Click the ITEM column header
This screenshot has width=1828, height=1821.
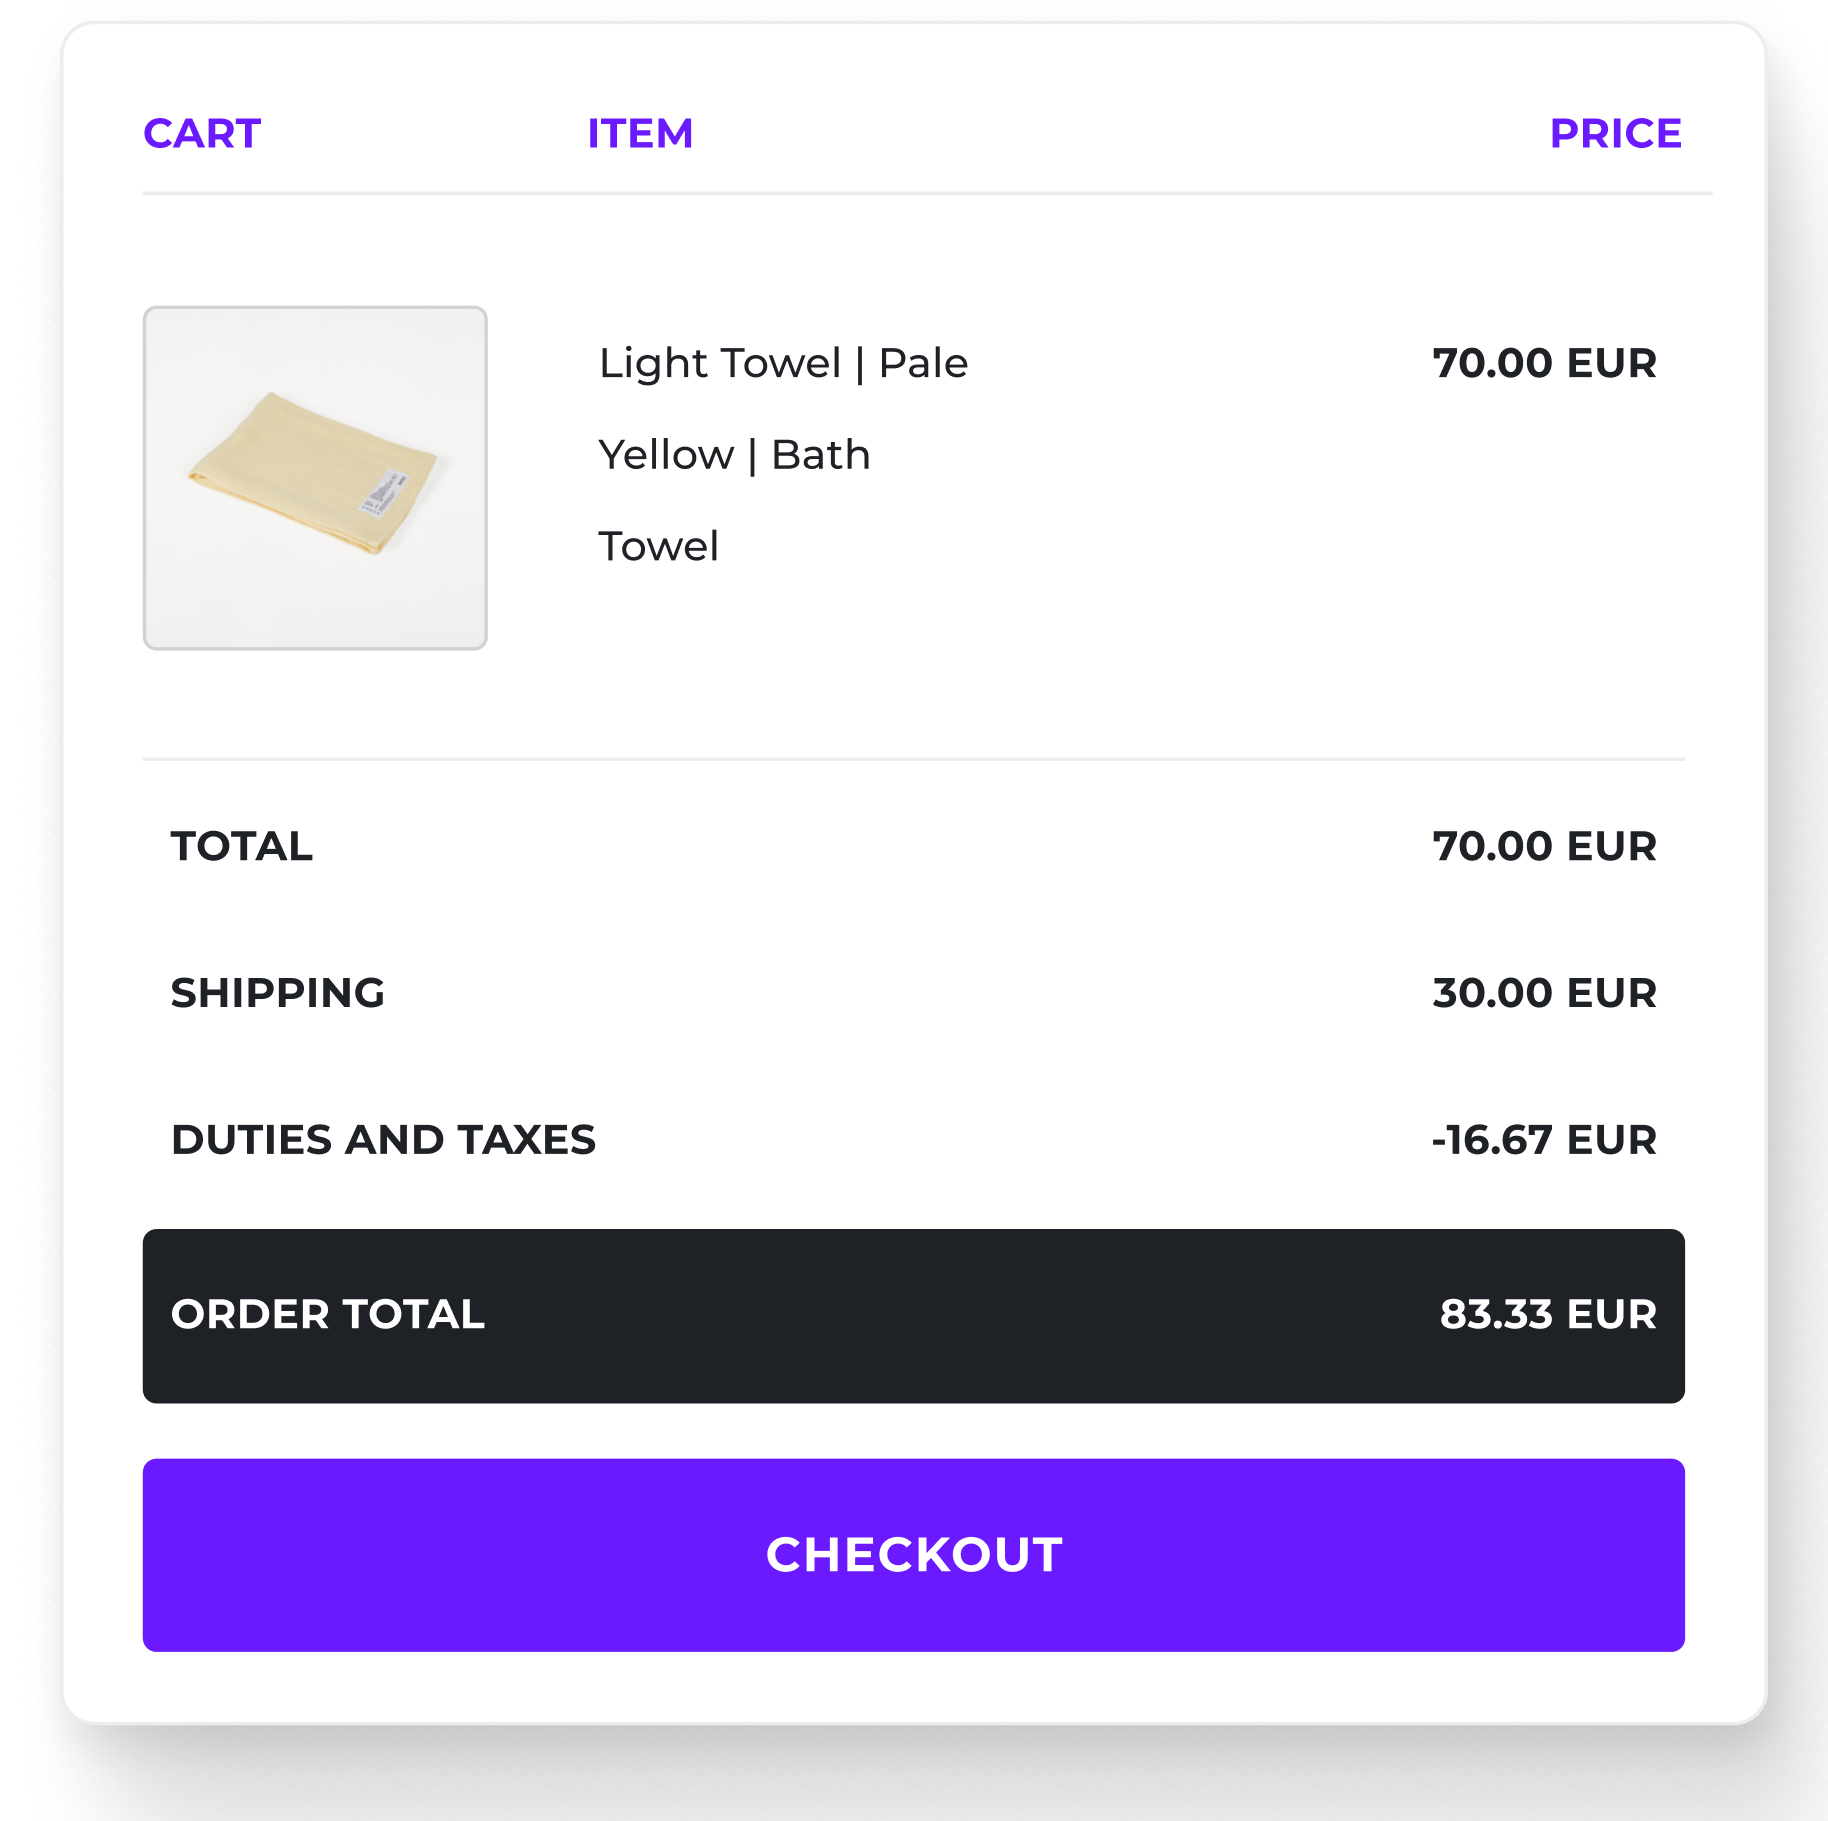click(639, 133)
